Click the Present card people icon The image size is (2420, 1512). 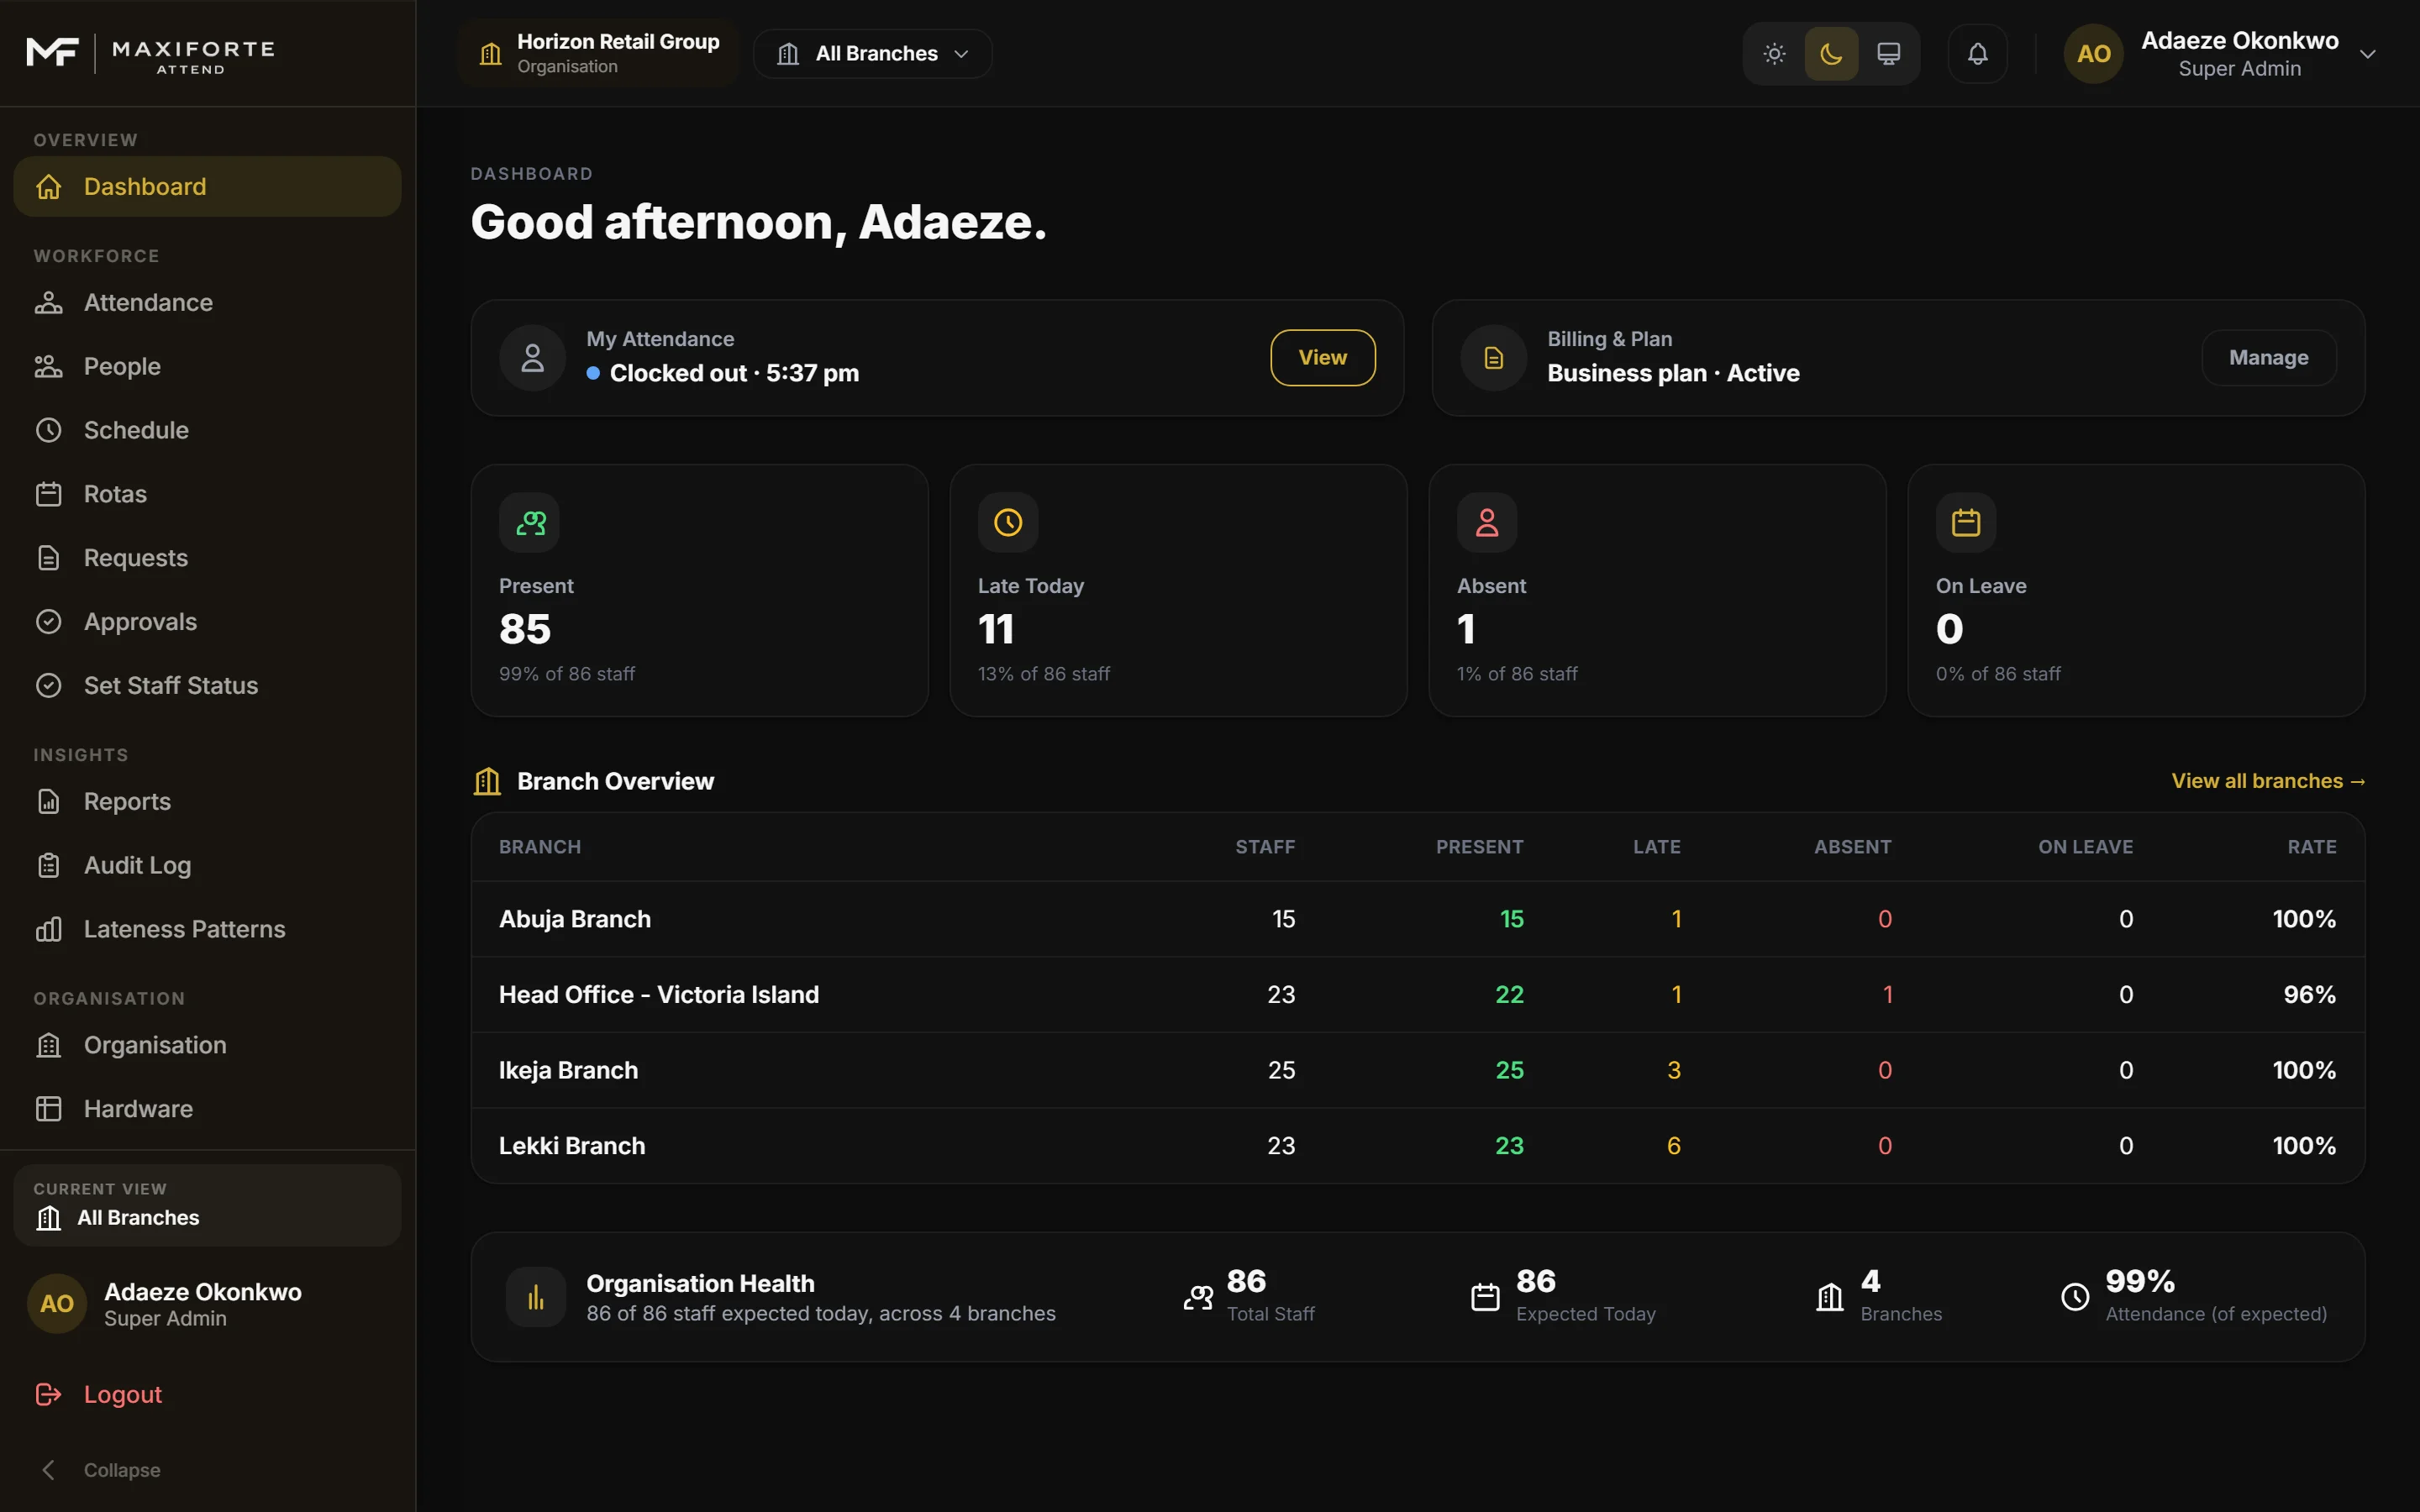tap(530, 522)
